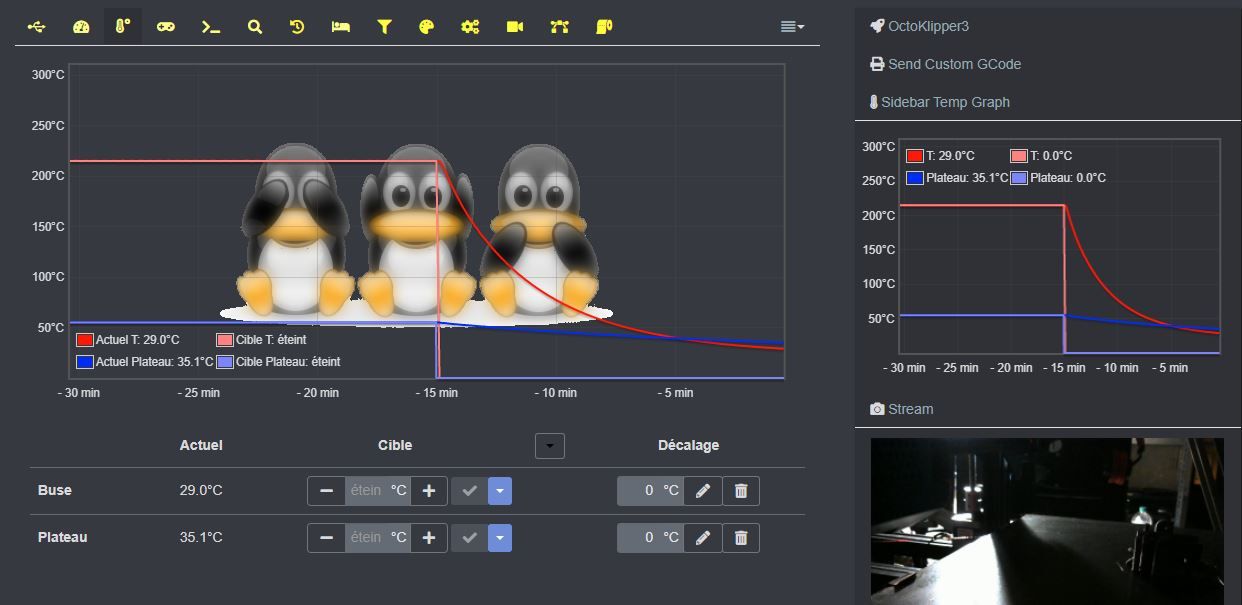Click the Actuel column header
This screenshot has height=605, width=1242.
[x=201, y=446]
